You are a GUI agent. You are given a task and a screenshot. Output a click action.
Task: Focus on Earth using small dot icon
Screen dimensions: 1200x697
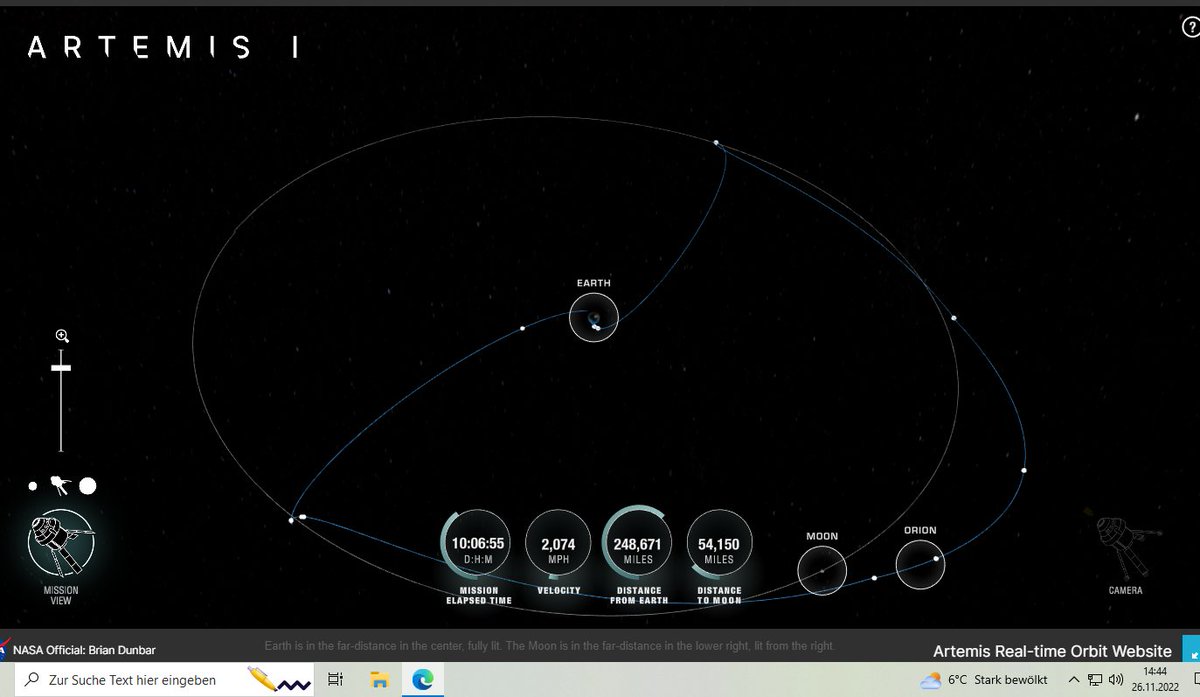point(33,486)
